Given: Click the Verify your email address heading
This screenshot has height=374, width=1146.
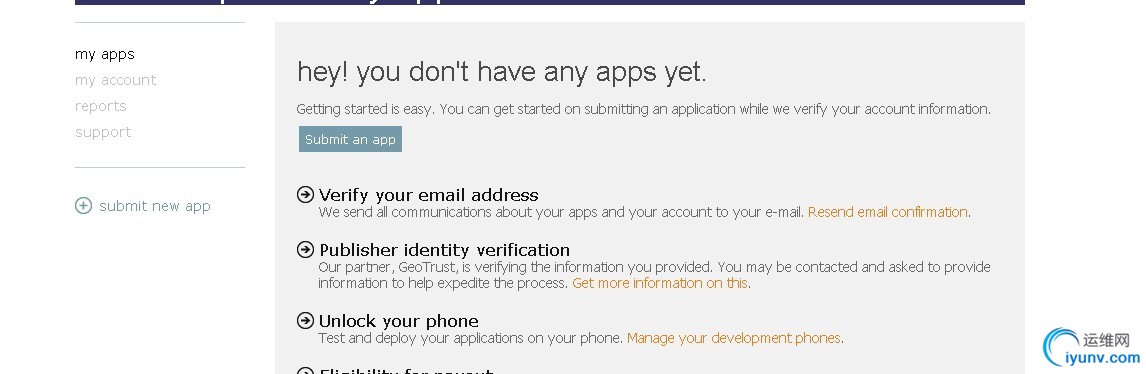Looking at the screenshot, I should [428, 195].
